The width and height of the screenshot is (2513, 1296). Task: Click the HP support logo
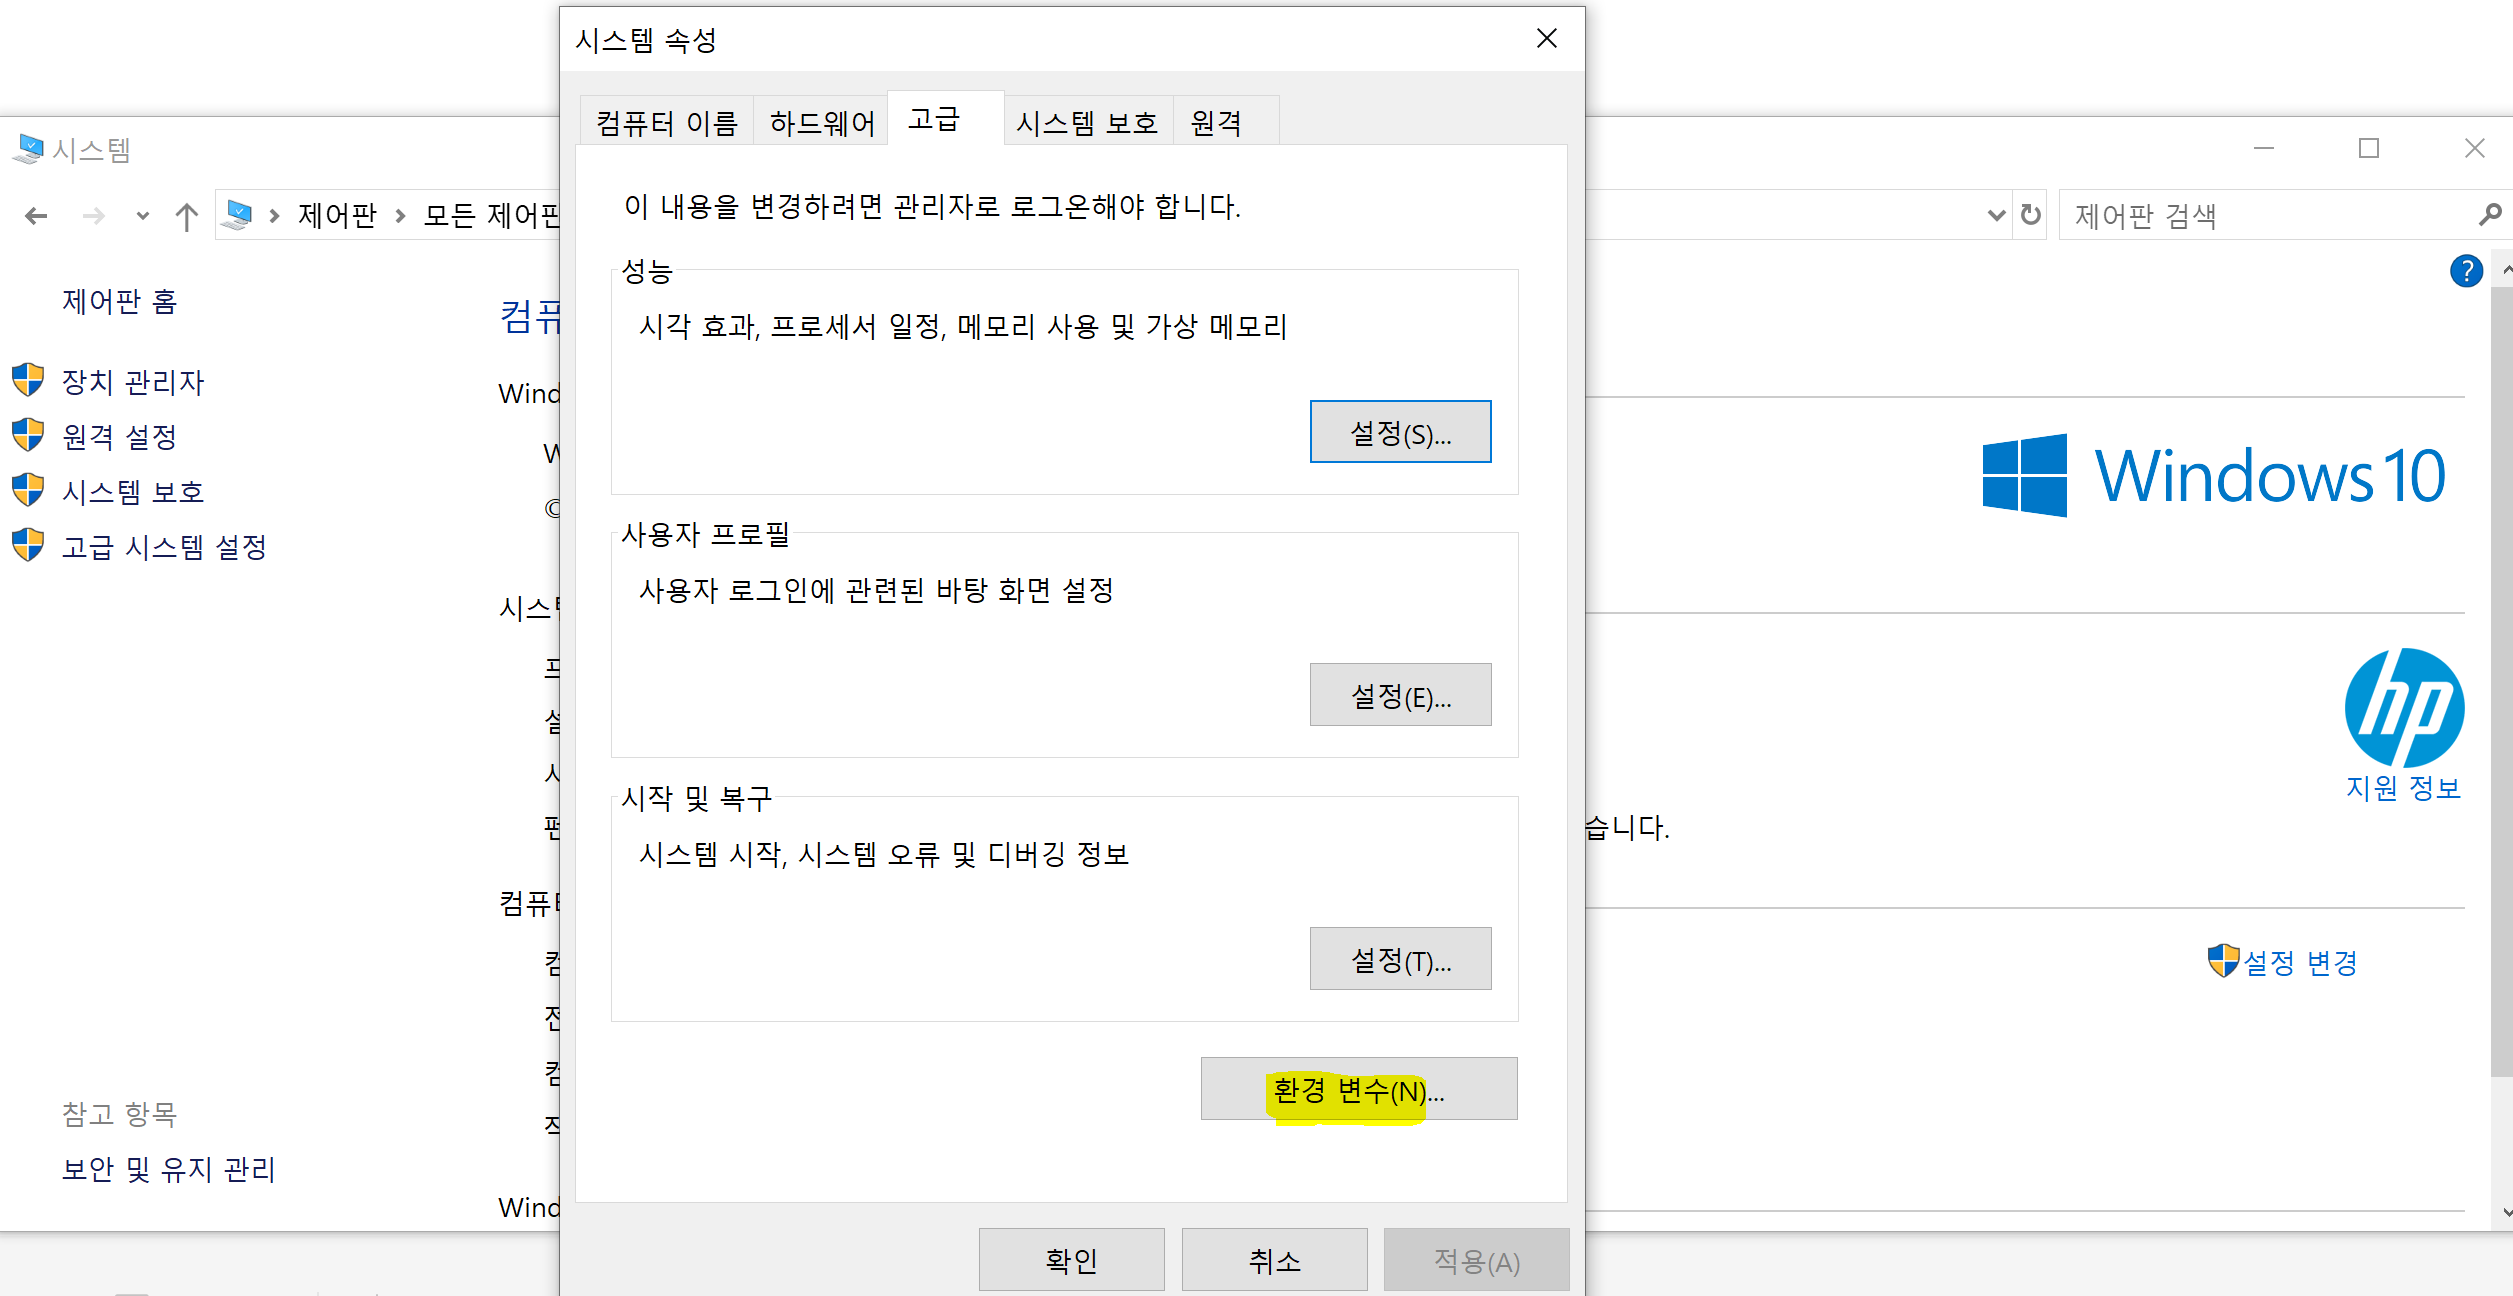click(2404, 707)
